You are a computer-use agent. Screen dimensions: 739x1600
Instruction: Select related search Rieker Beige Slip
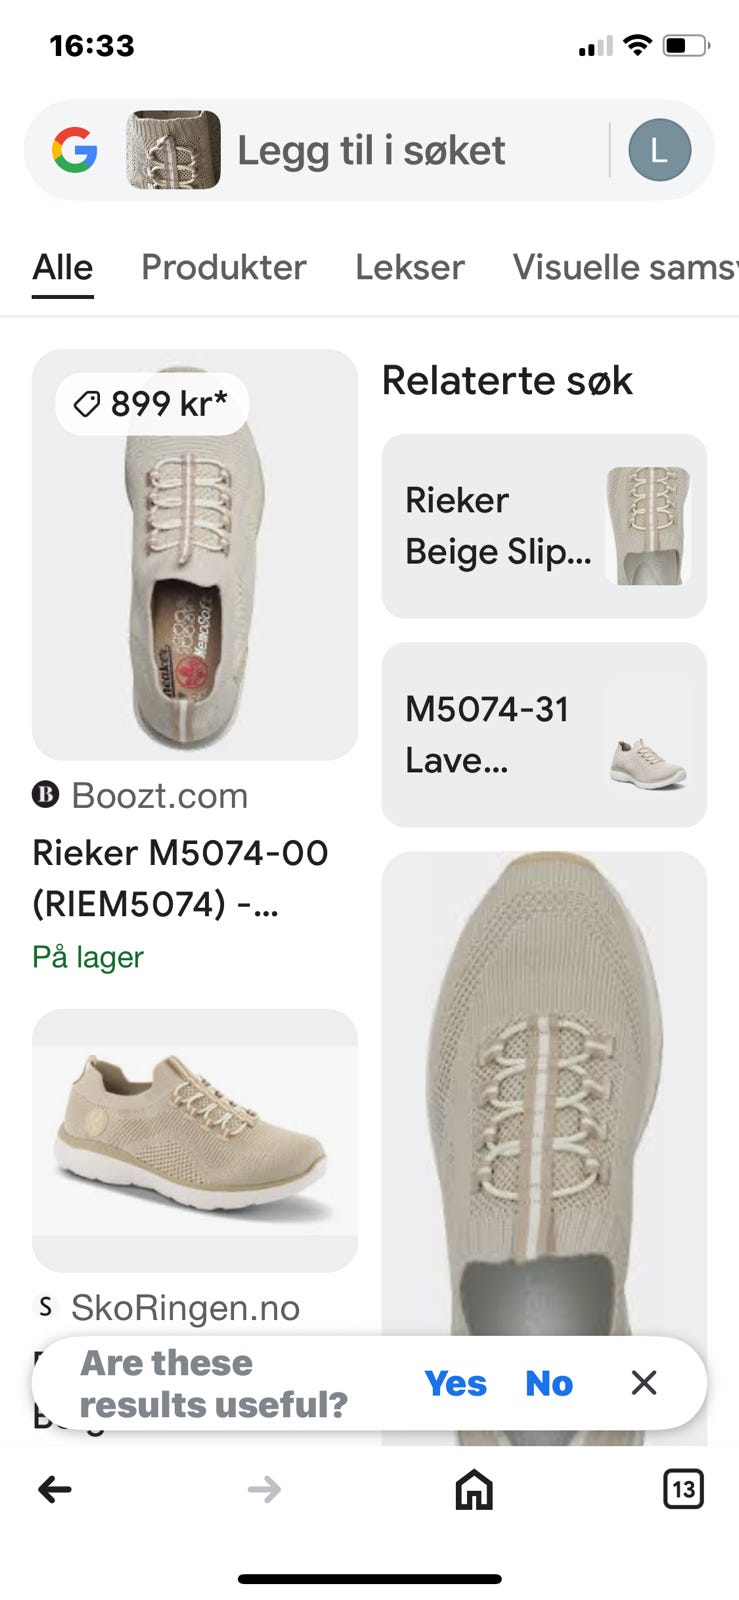[x=544, y=526]
